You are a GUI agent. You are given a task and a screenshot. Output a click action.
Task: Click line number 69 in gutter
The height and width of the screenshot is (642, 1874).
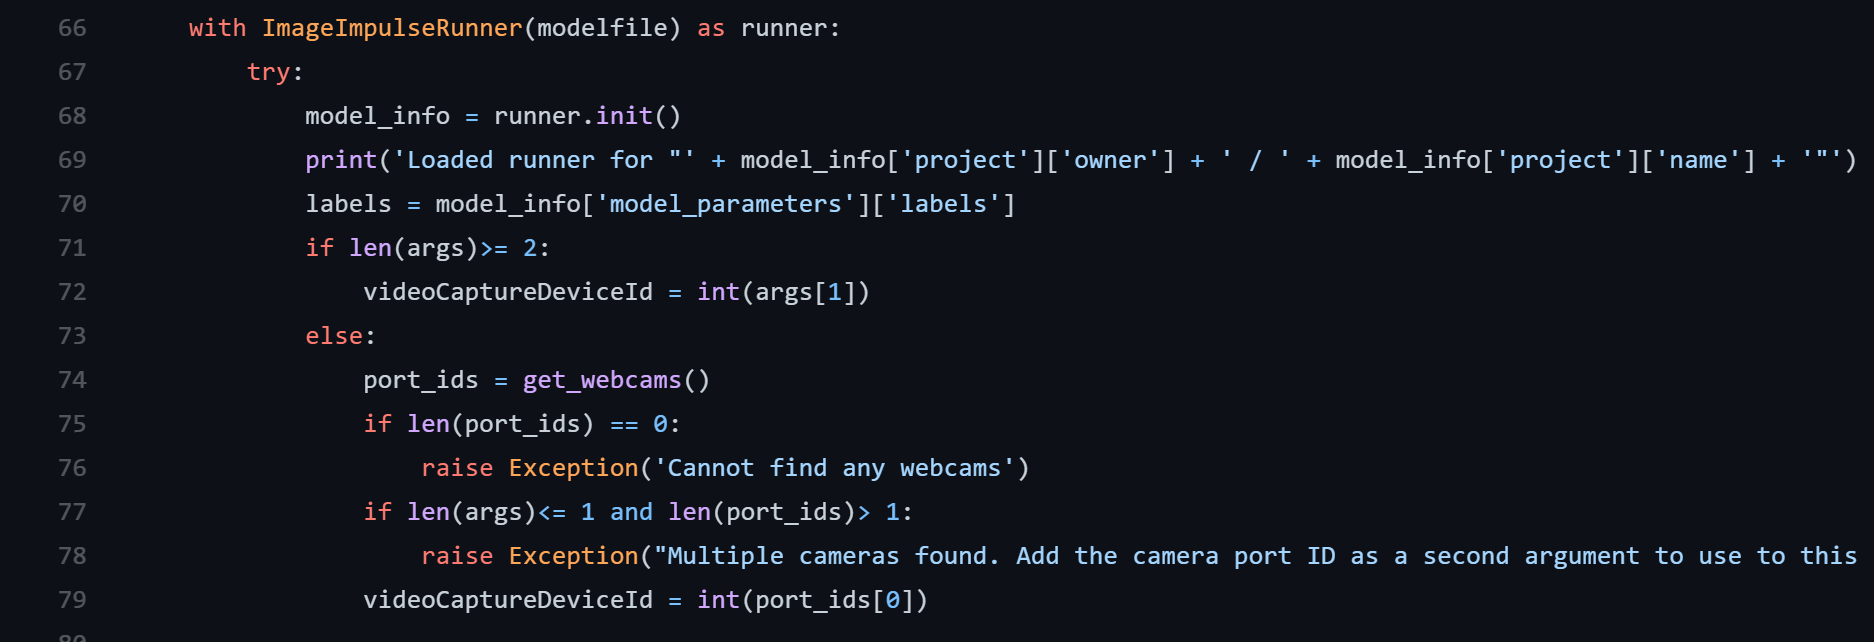tap(72, 160)
